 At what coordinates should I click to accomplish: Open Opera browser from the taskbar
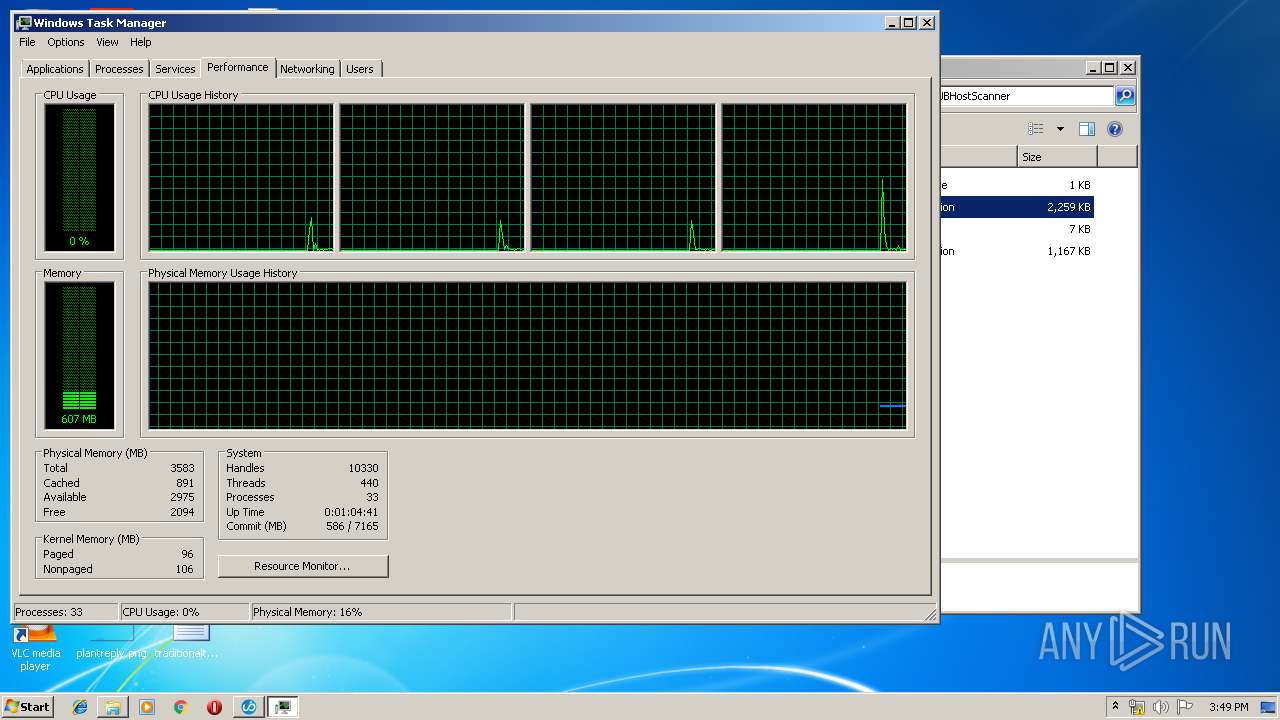pyautogui.click(x=214, y=707)
